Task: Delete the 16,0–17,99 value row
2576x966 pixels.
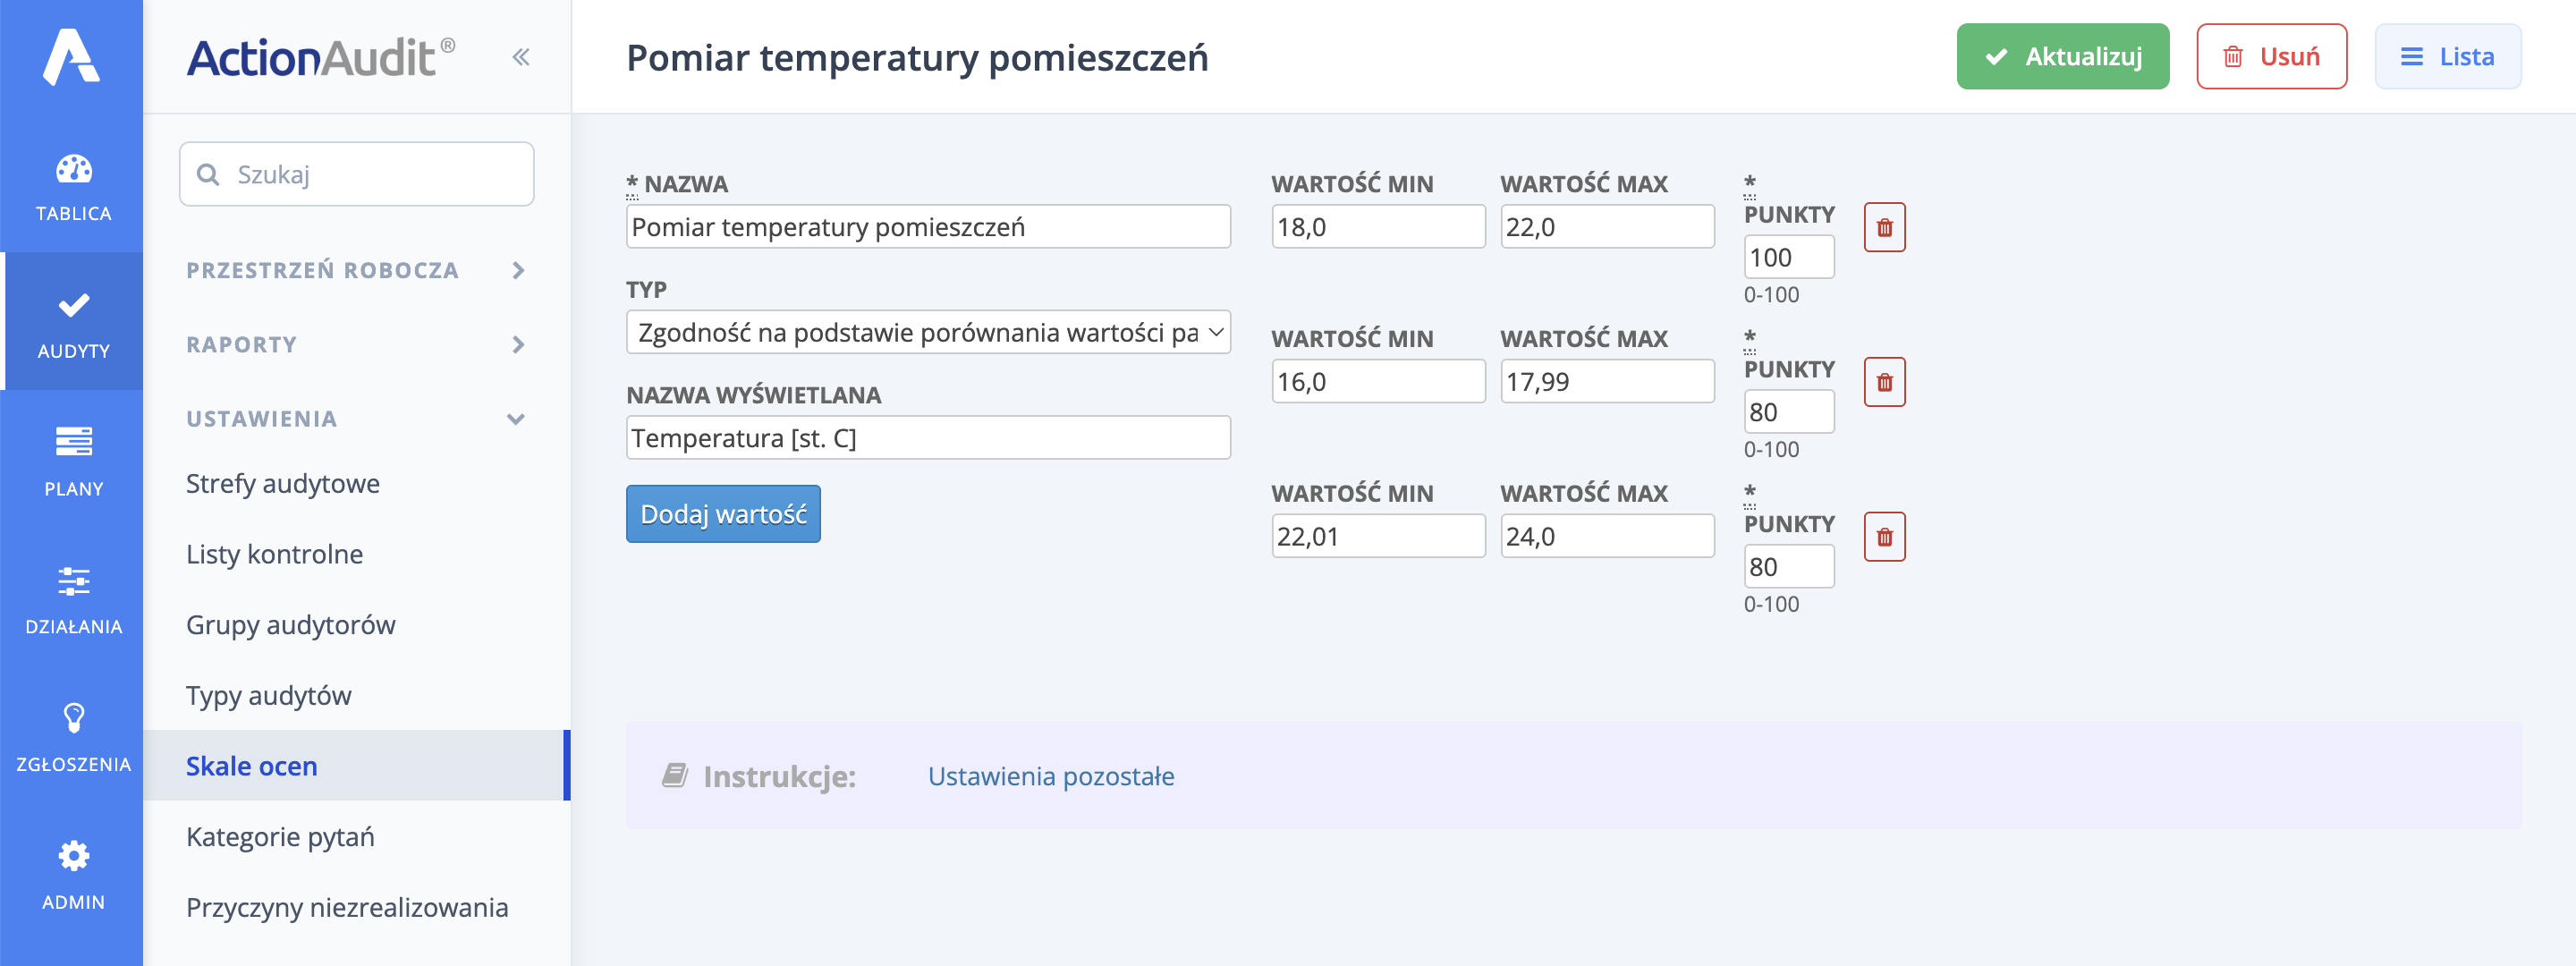Action: click(1883, 382)
